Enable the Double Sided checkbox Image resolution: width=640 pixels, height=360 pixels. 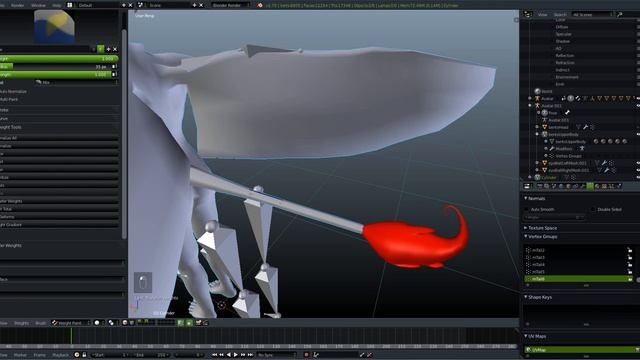click(x=593, y=209)
